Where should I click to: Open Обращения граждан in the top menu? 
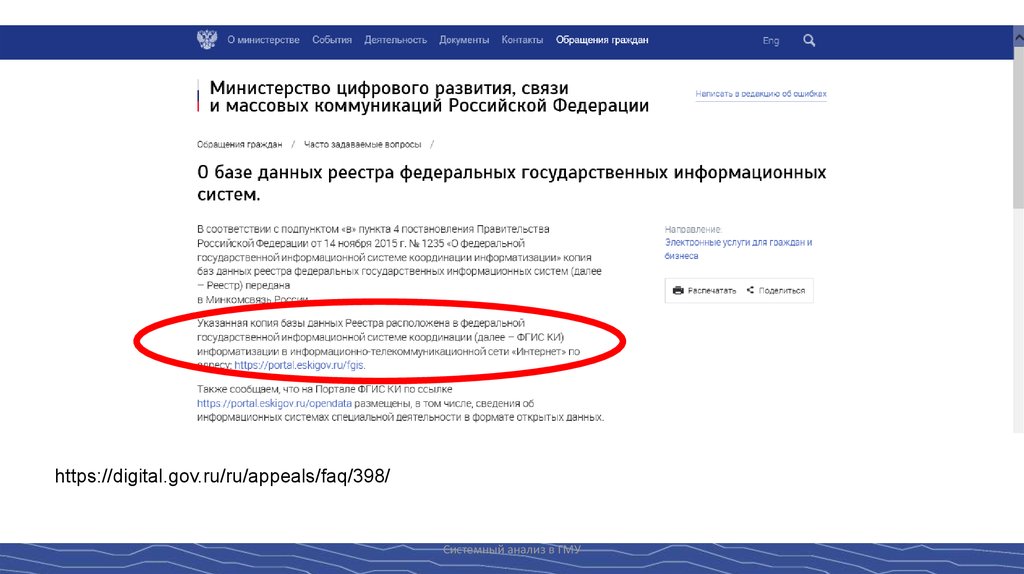point(602,40)
